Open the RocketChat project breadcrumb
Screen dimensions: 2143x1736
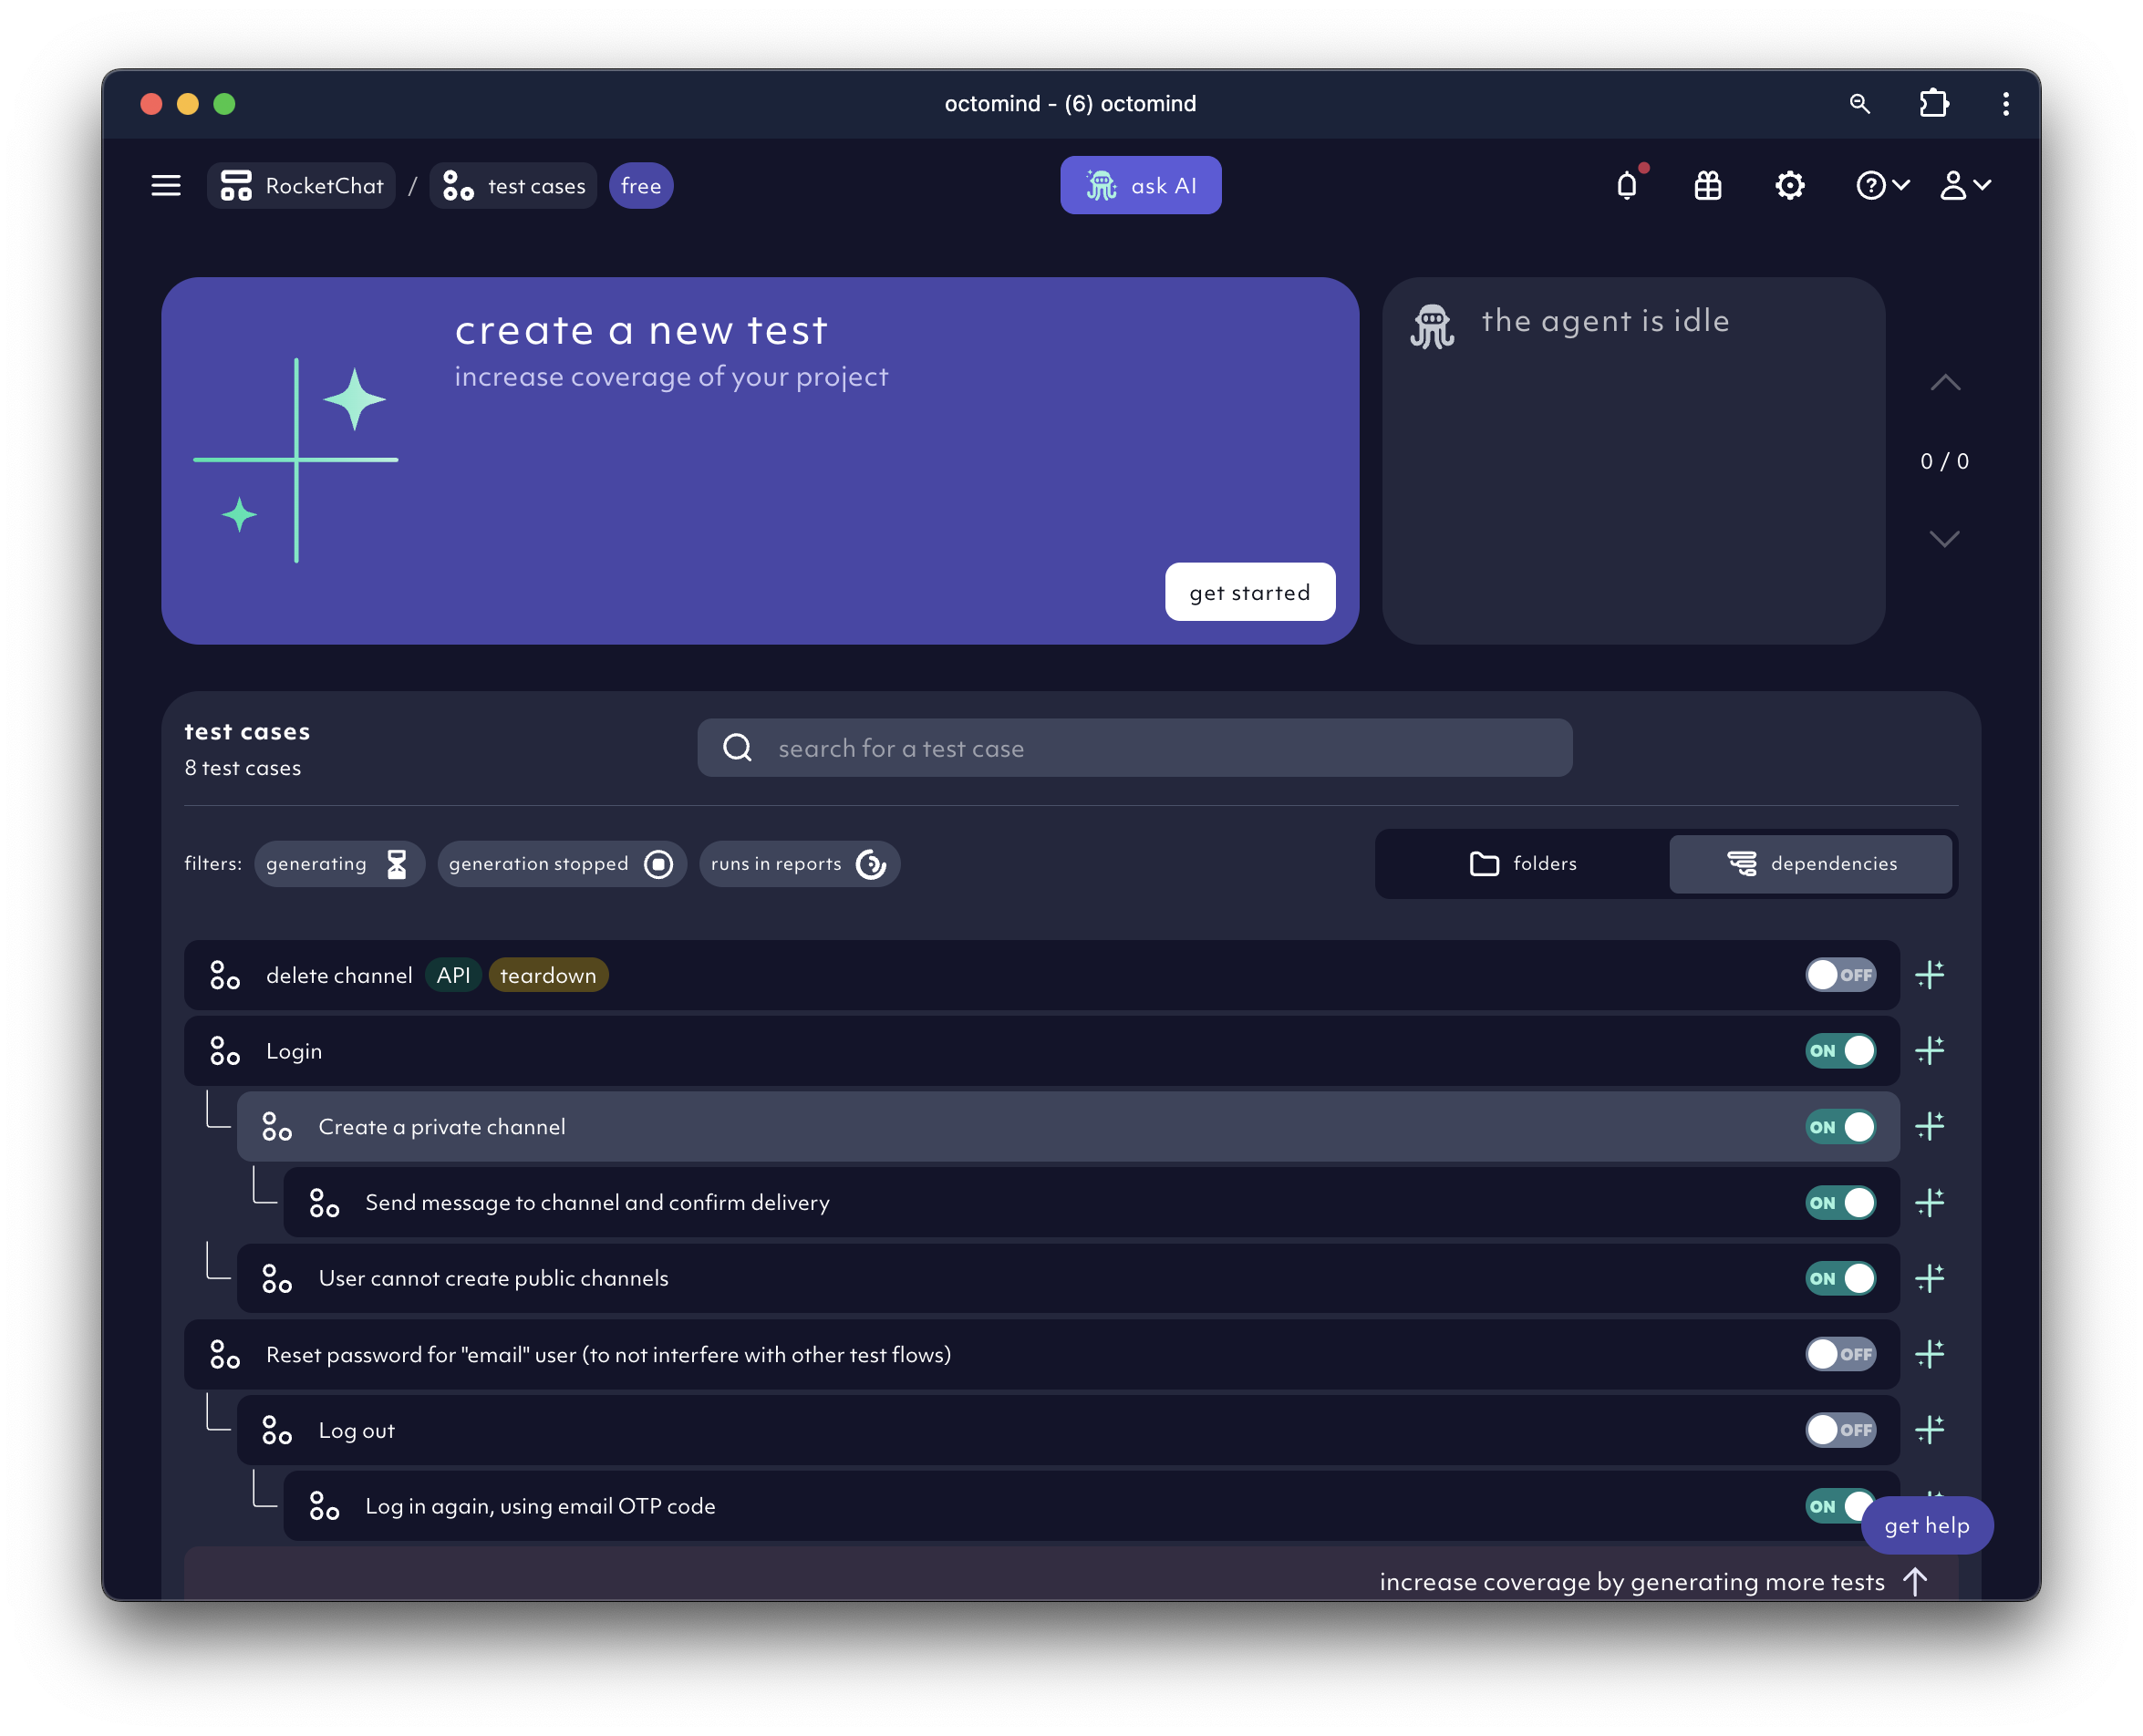coord(301,186)
